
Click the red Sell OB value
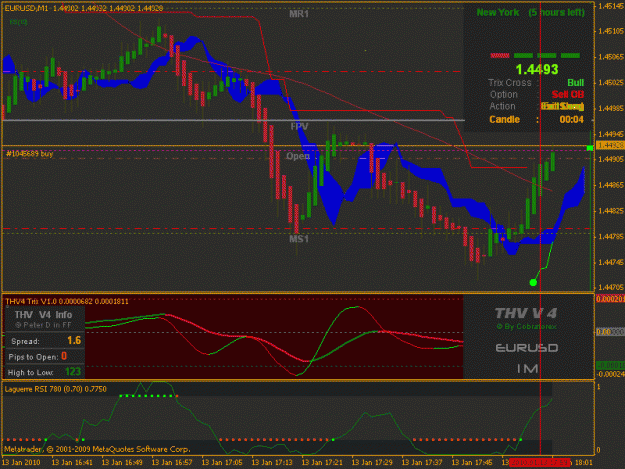568,95
